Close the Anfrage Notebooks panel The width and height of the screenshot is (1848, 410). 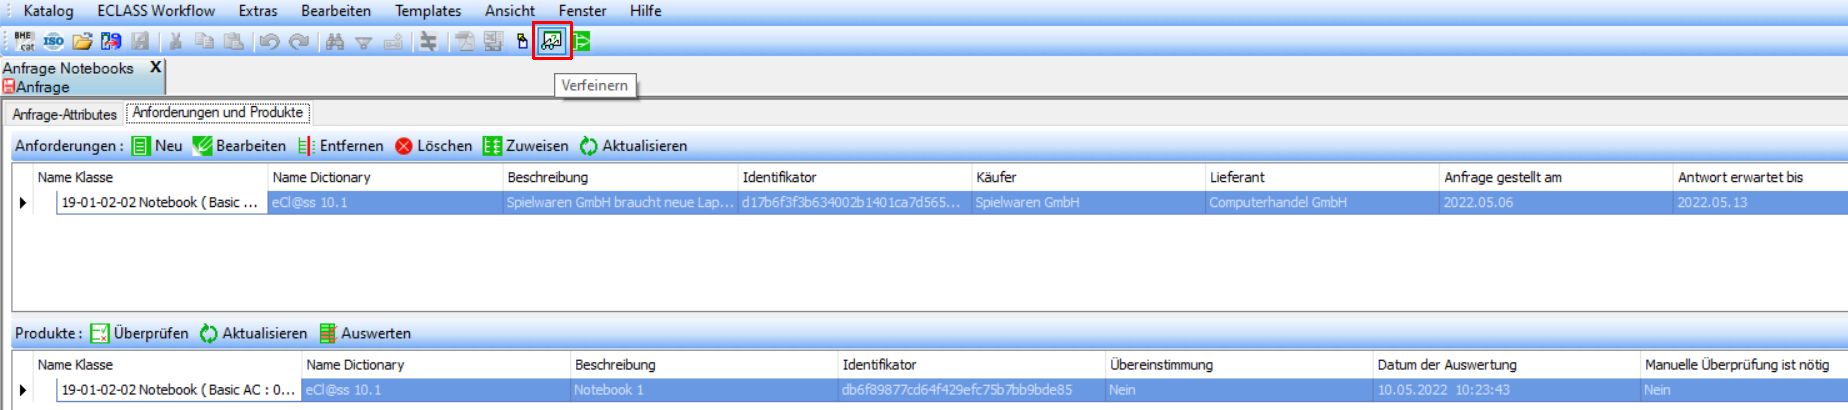coord(155,67)
